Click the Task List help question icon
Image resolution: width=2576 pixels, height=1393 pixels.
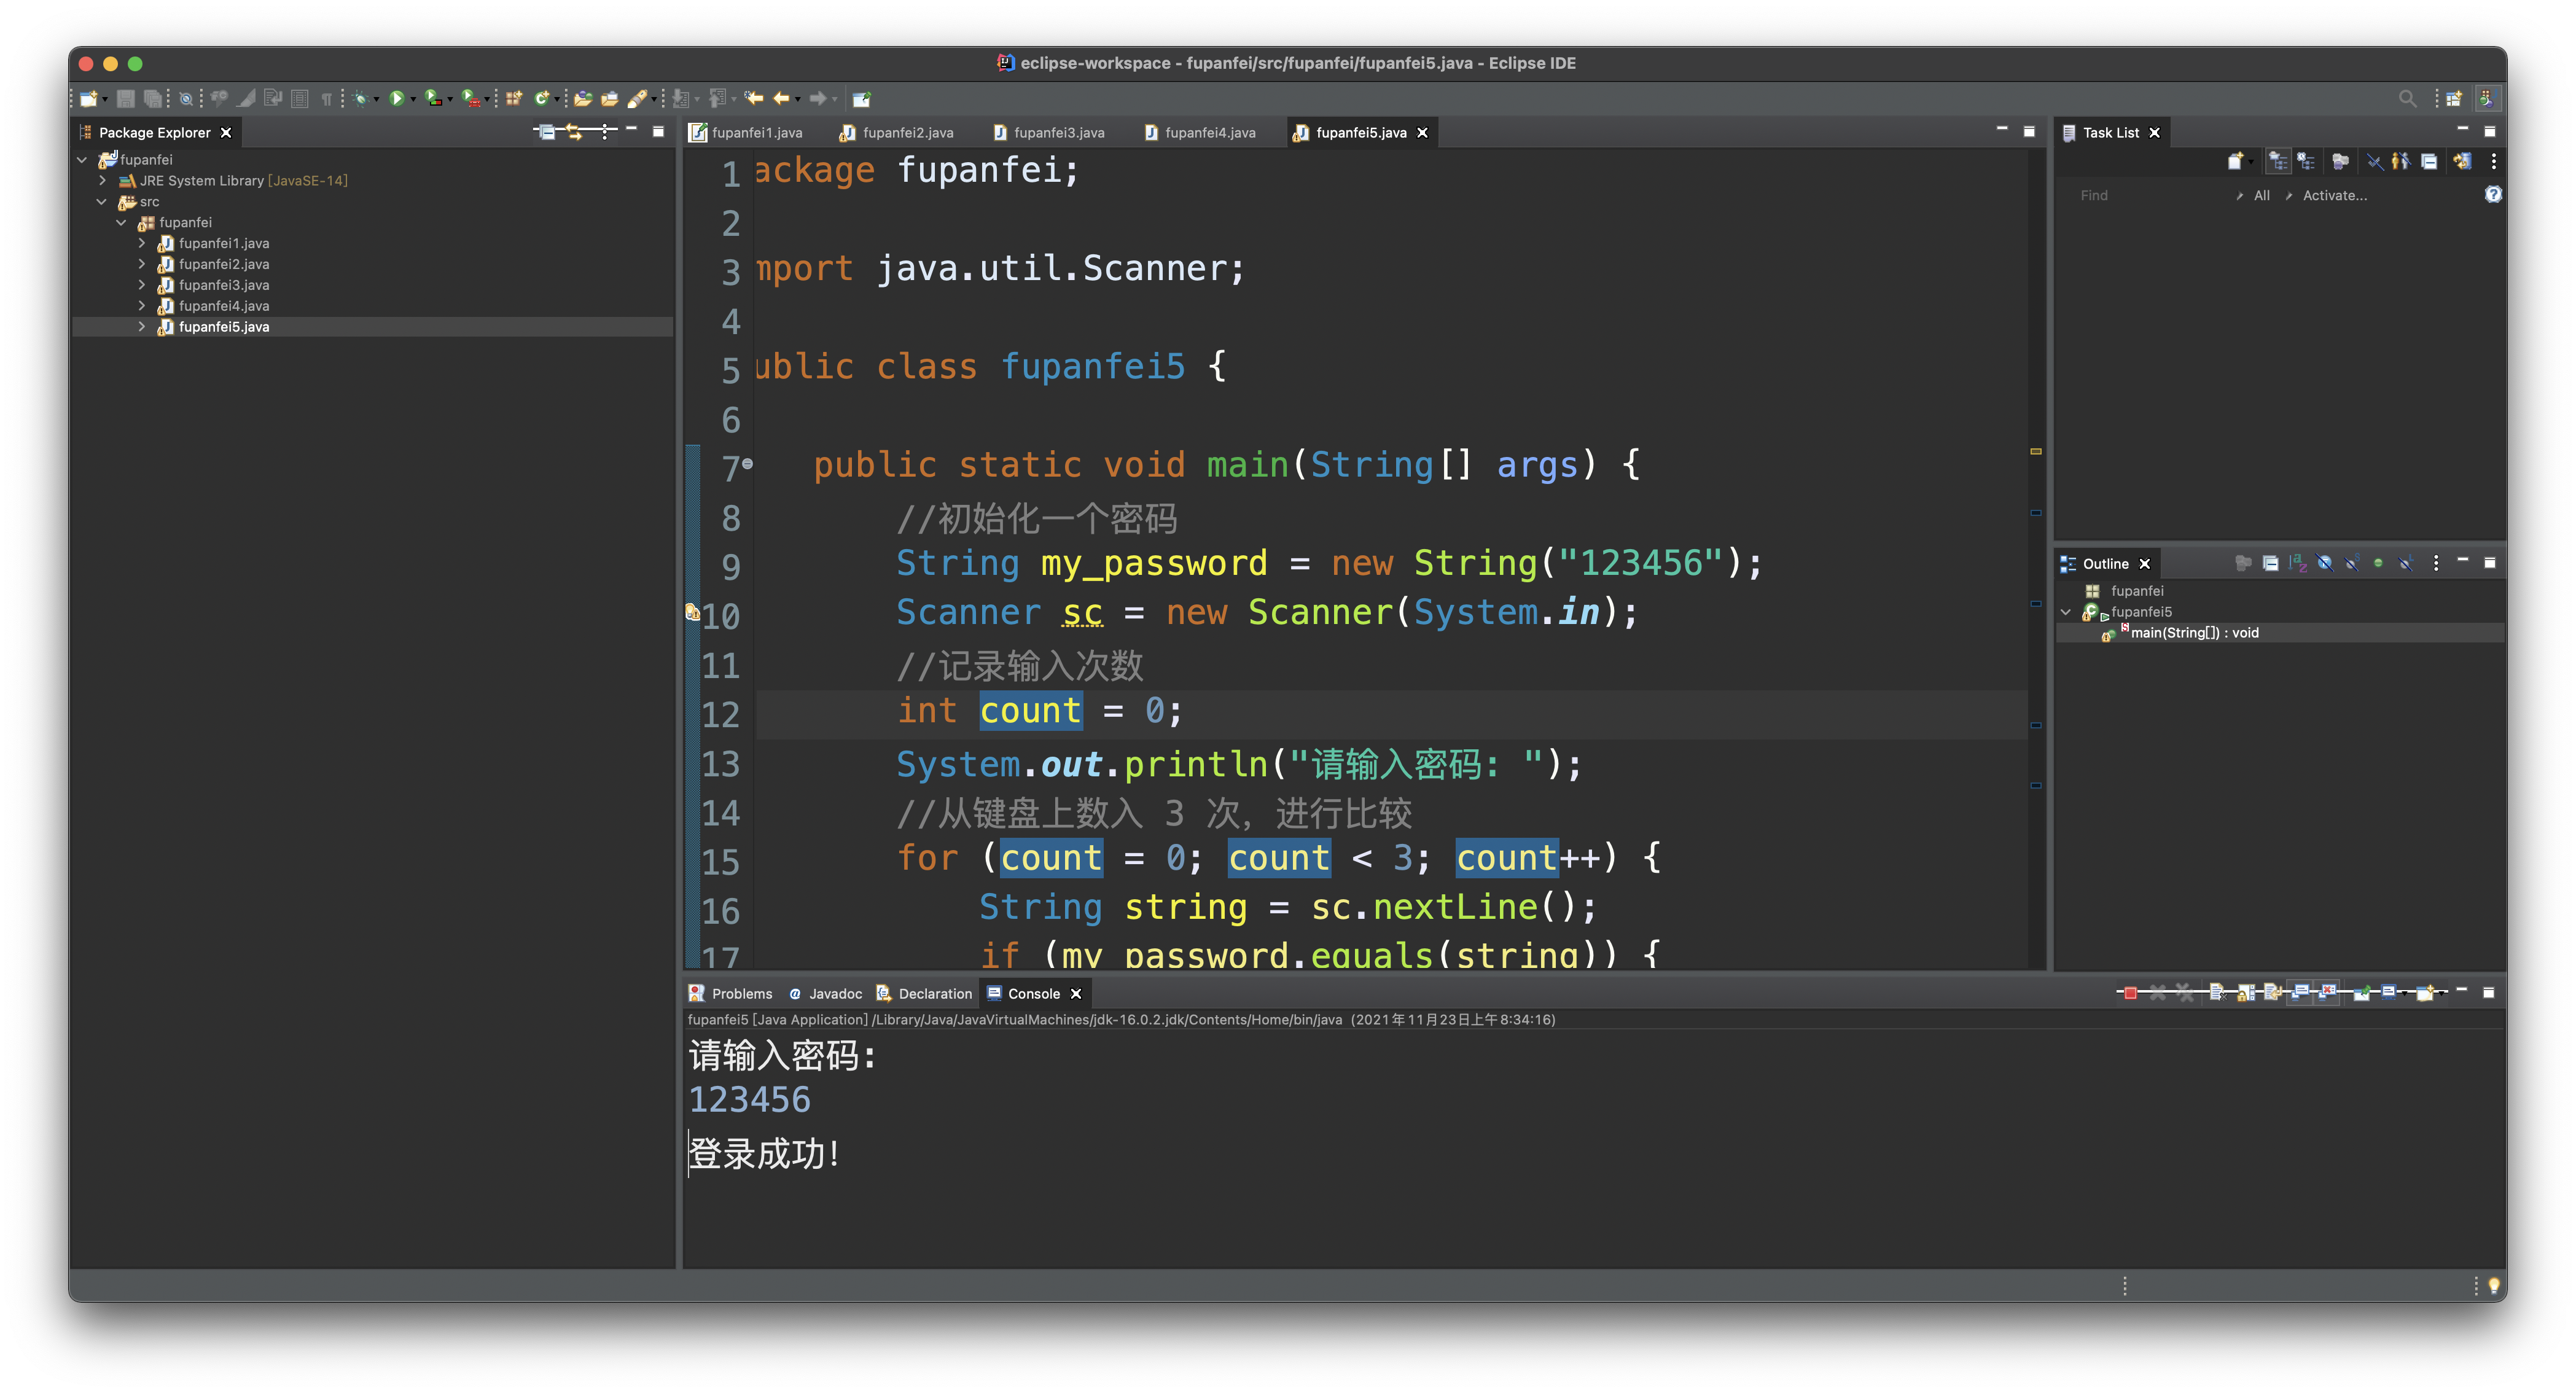click(x=2494, y=194)
